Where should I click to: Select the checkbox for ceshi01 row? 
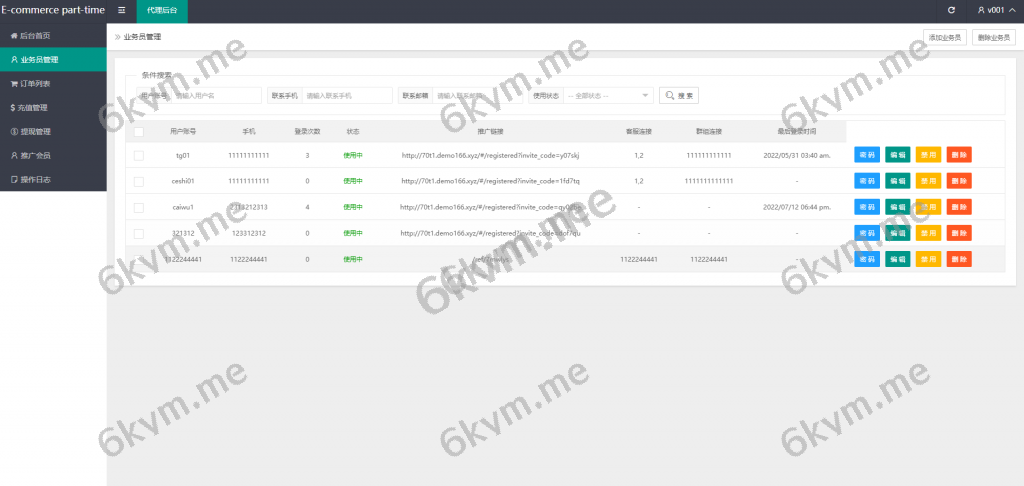pyautogui.click(x=138, y=181)
